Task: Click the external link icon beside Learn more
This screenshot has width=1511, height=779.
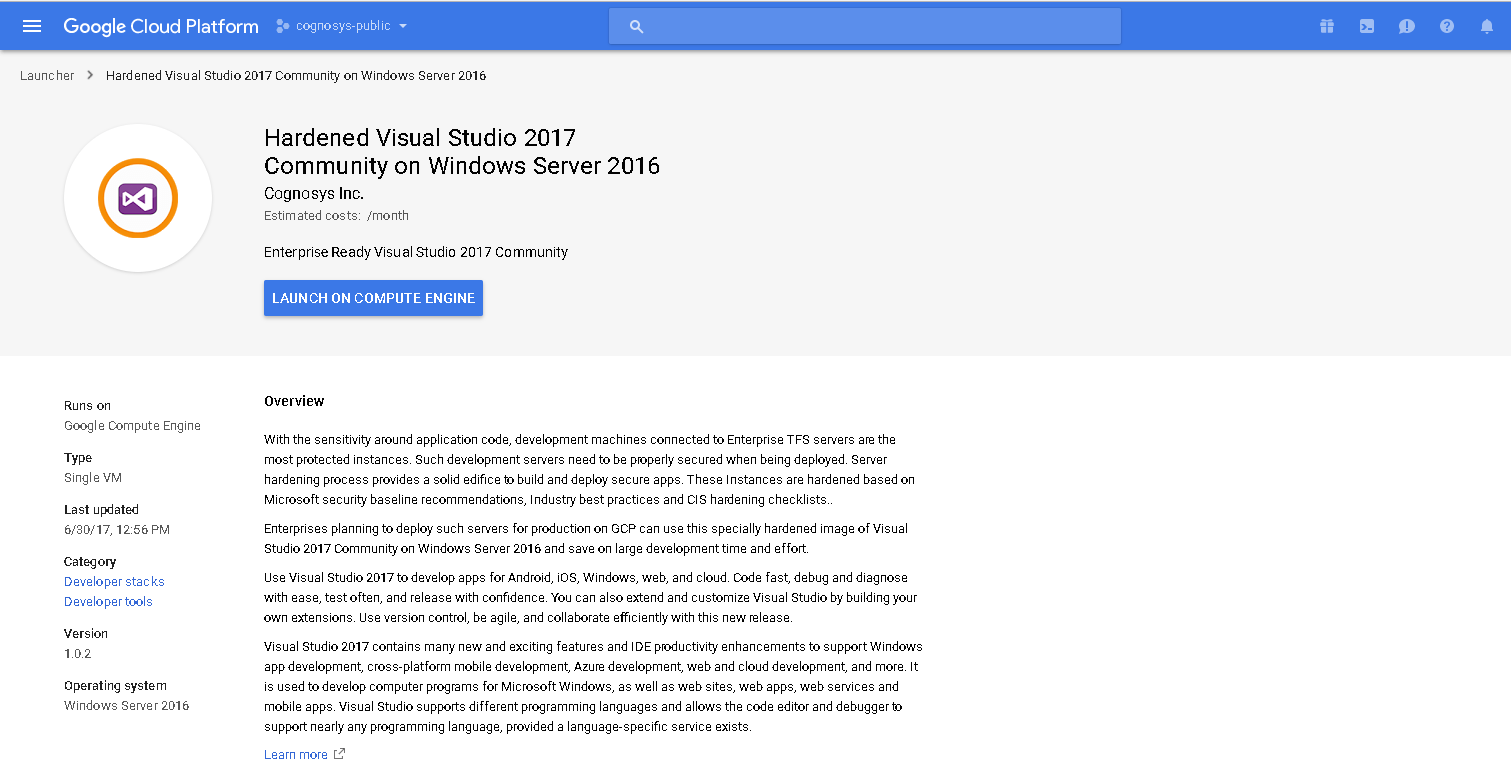Action: click(x=339, y=754)
